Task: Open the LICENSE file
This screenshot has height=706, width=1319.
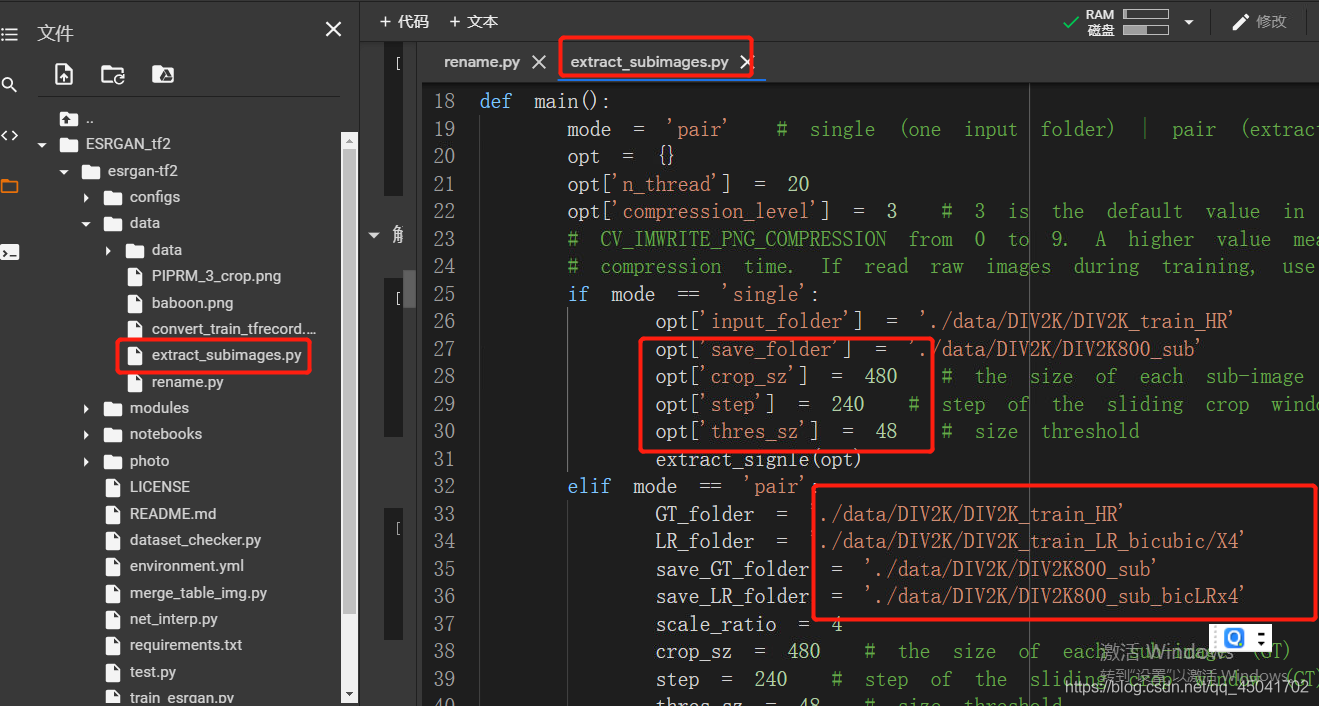Action: coord(159,487)
